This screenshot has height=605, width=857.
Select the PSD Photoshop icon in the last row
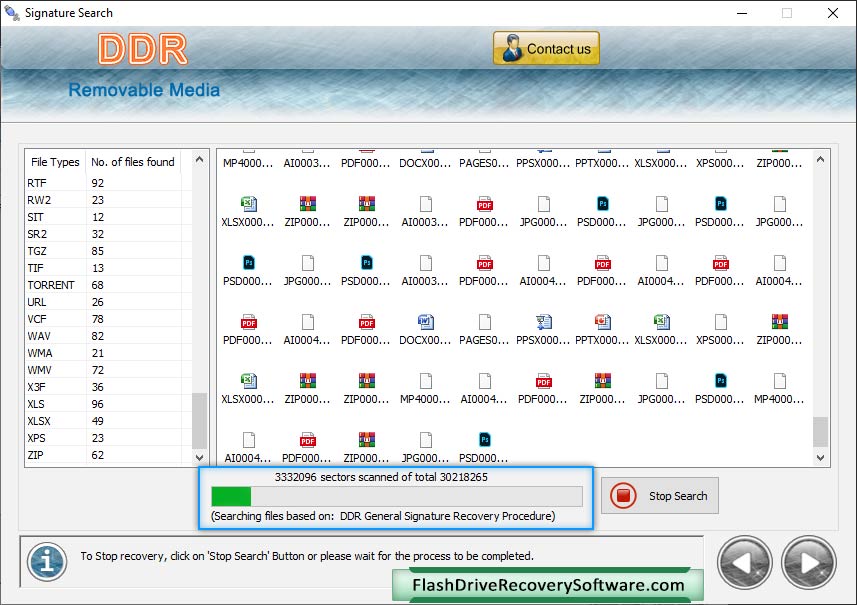[484, 440]
